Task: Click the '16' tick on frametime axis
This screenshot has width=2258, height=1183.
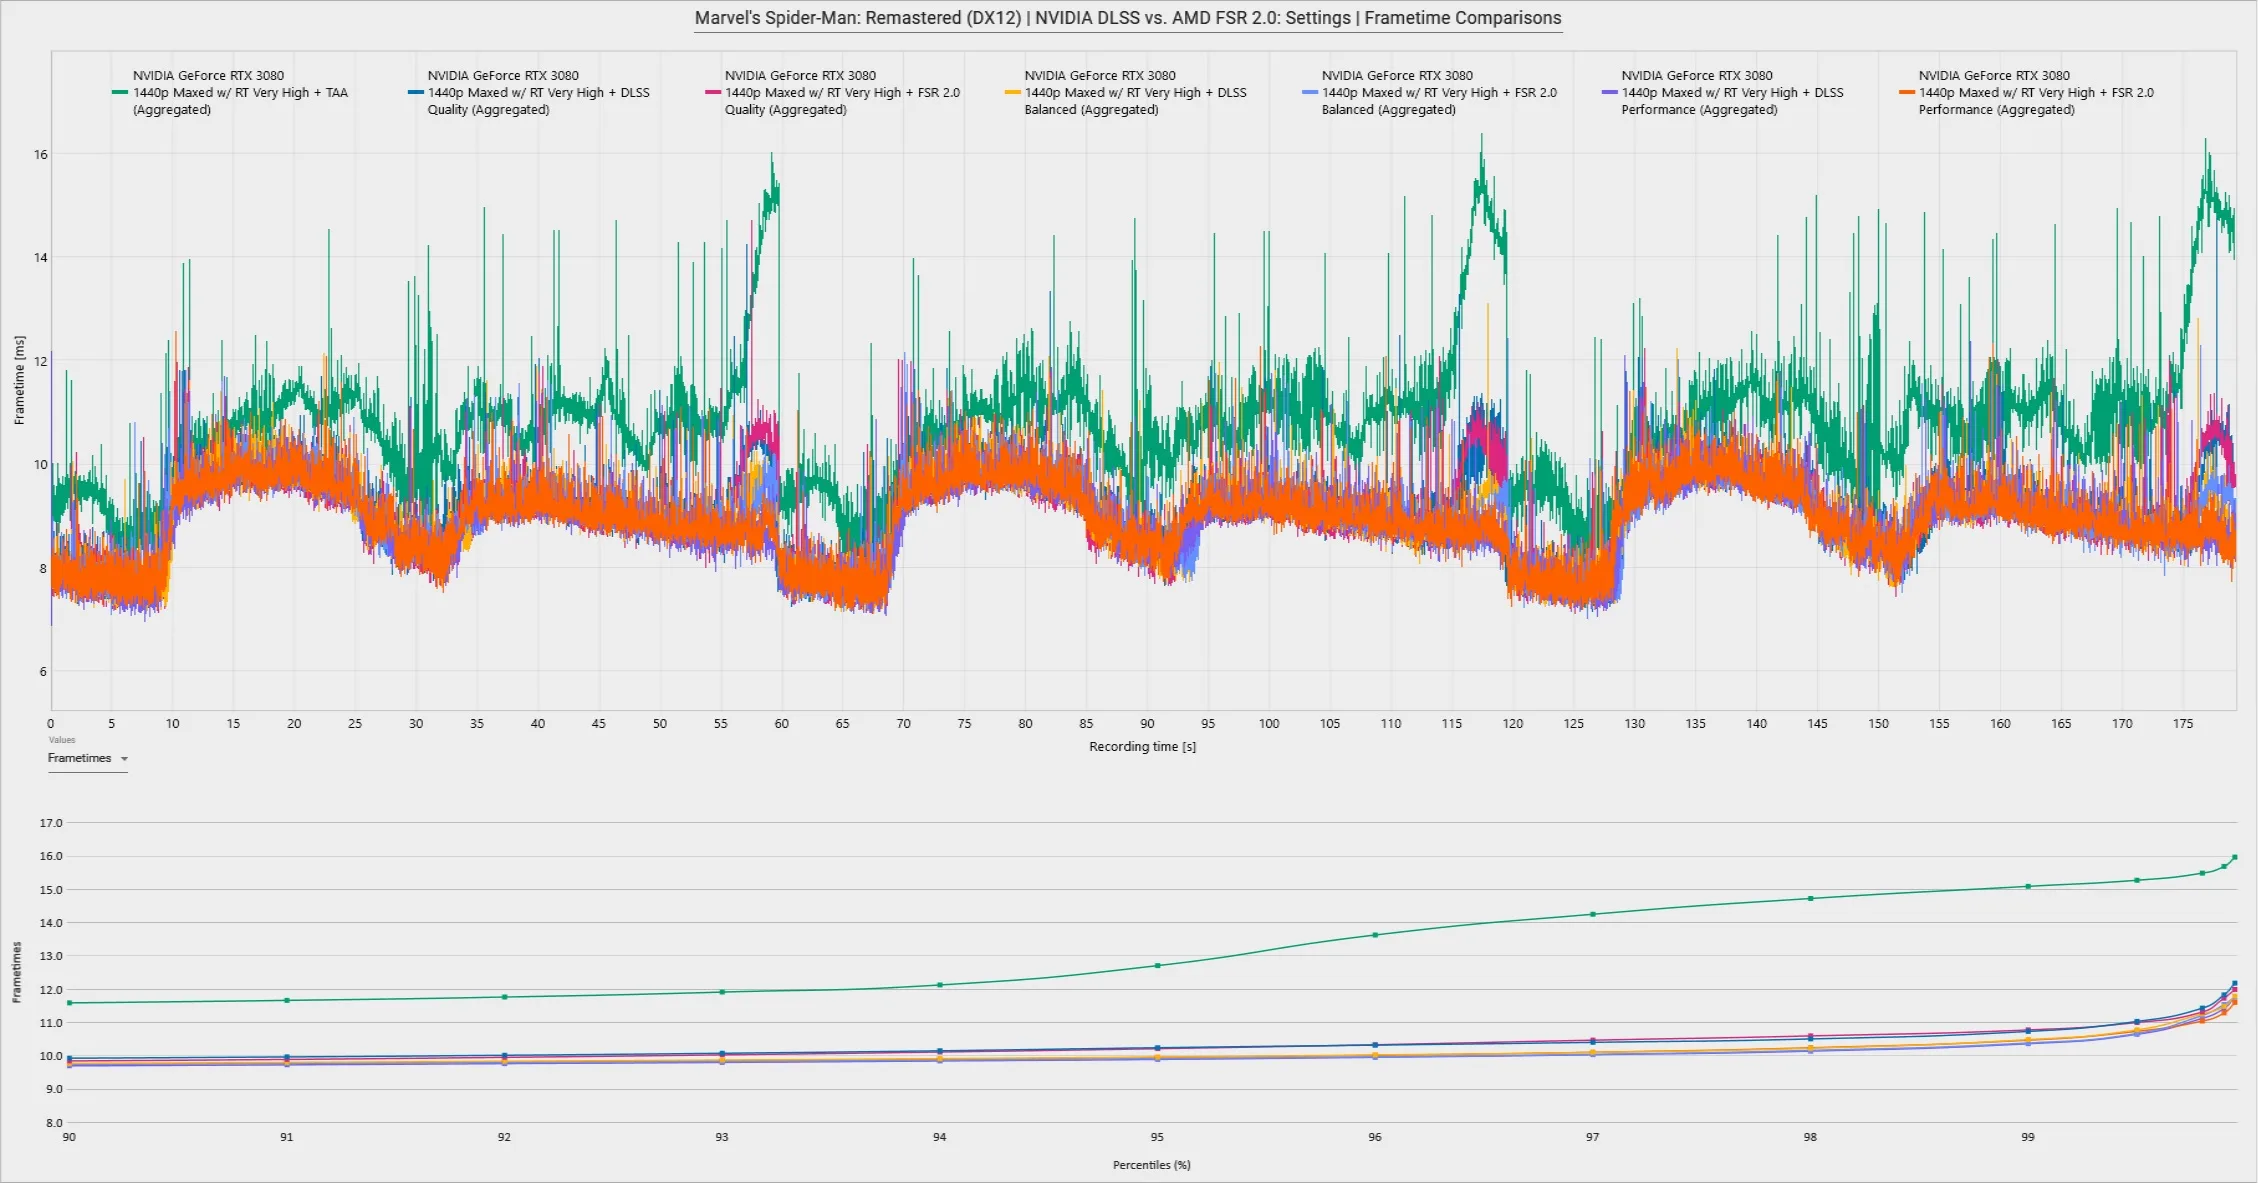Action: tap(41, 154)
